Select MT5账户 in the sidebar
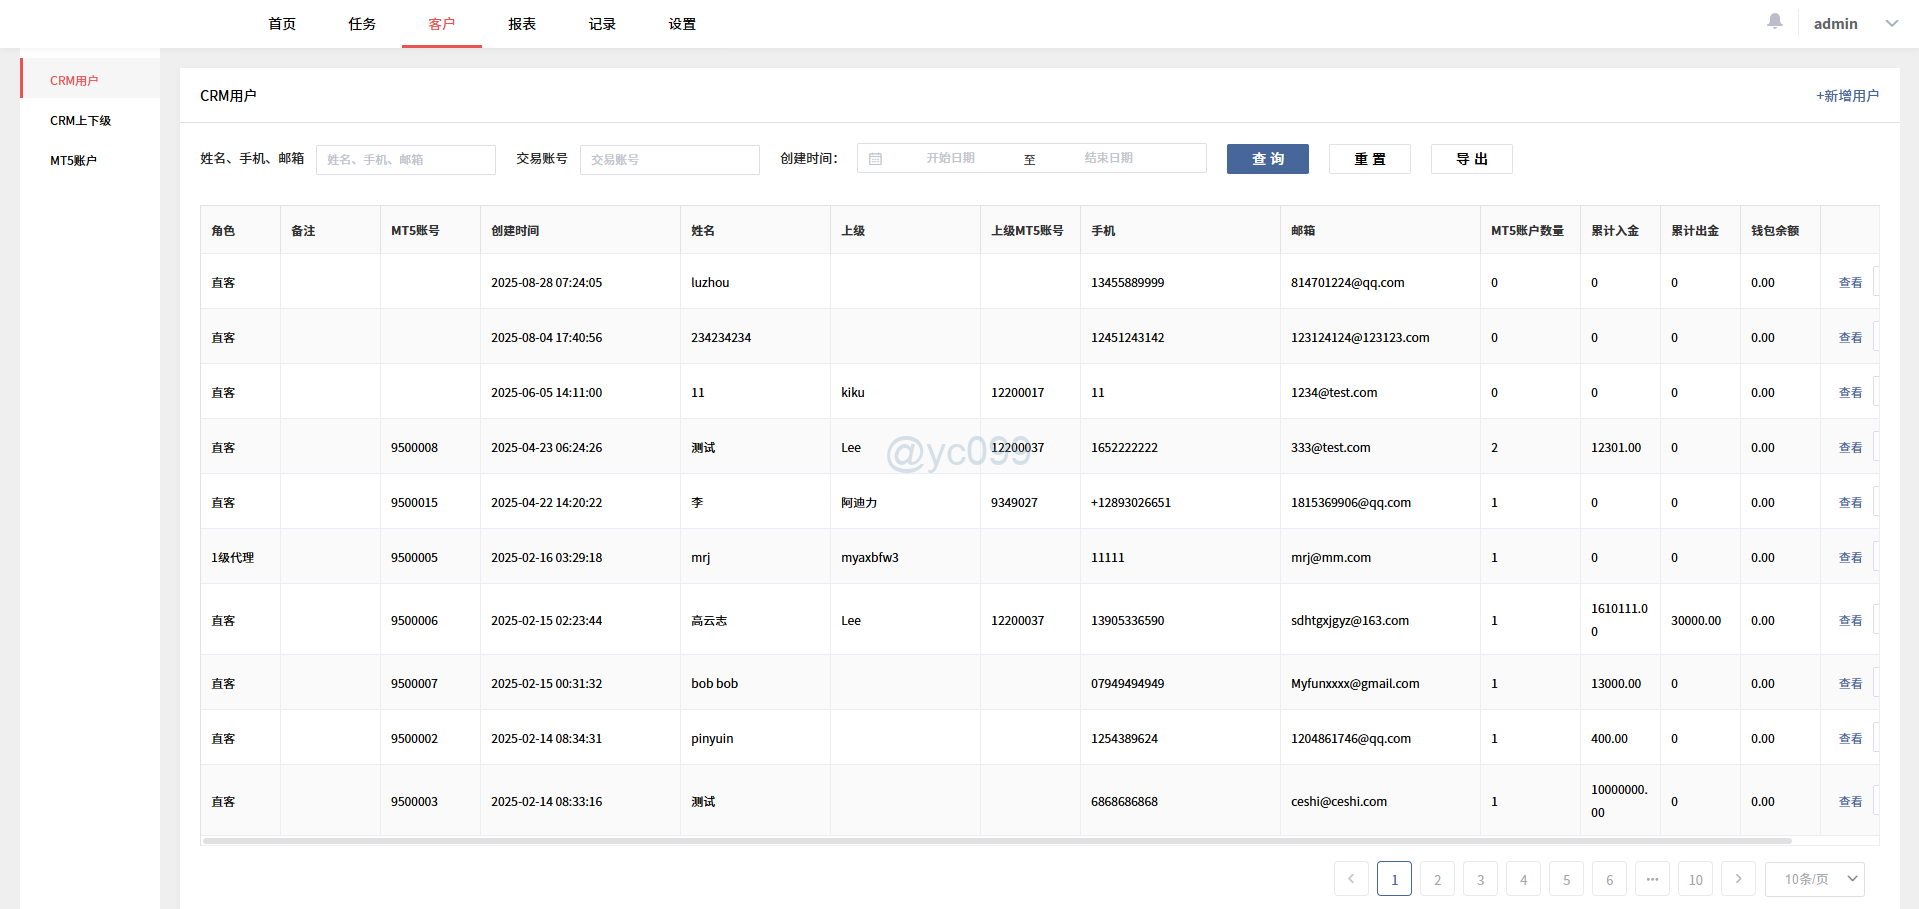 coord(74,159)
